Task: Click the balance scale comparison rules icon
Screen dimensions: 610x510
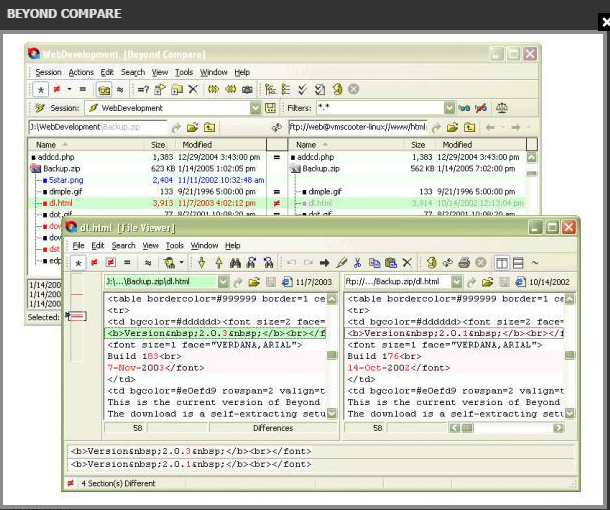Action: coord(501,108)
